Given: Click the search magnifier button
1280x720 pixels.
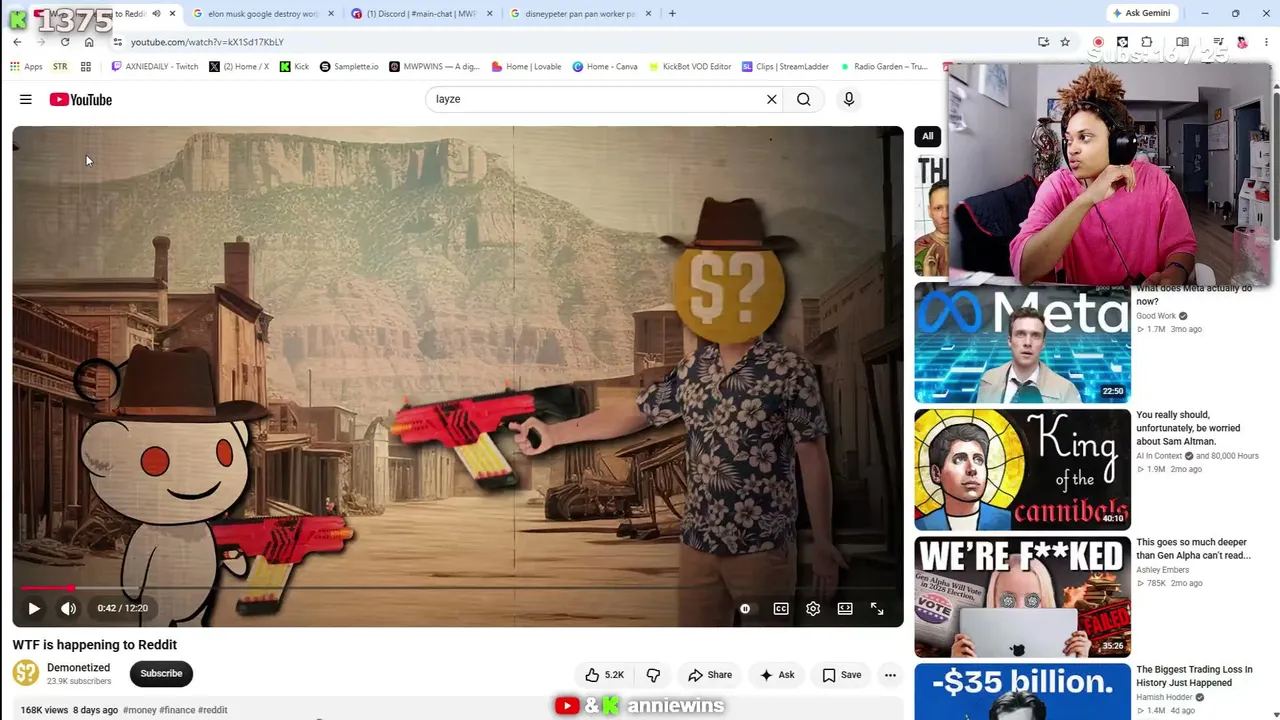Looking at the screenshot, I should (804, 99).
